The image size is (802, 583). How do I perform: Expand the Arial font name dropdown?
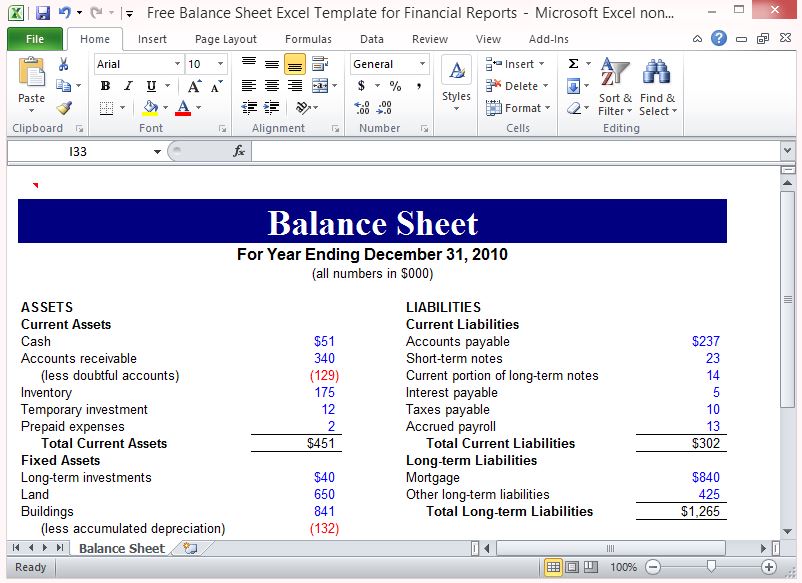(175, 64)
